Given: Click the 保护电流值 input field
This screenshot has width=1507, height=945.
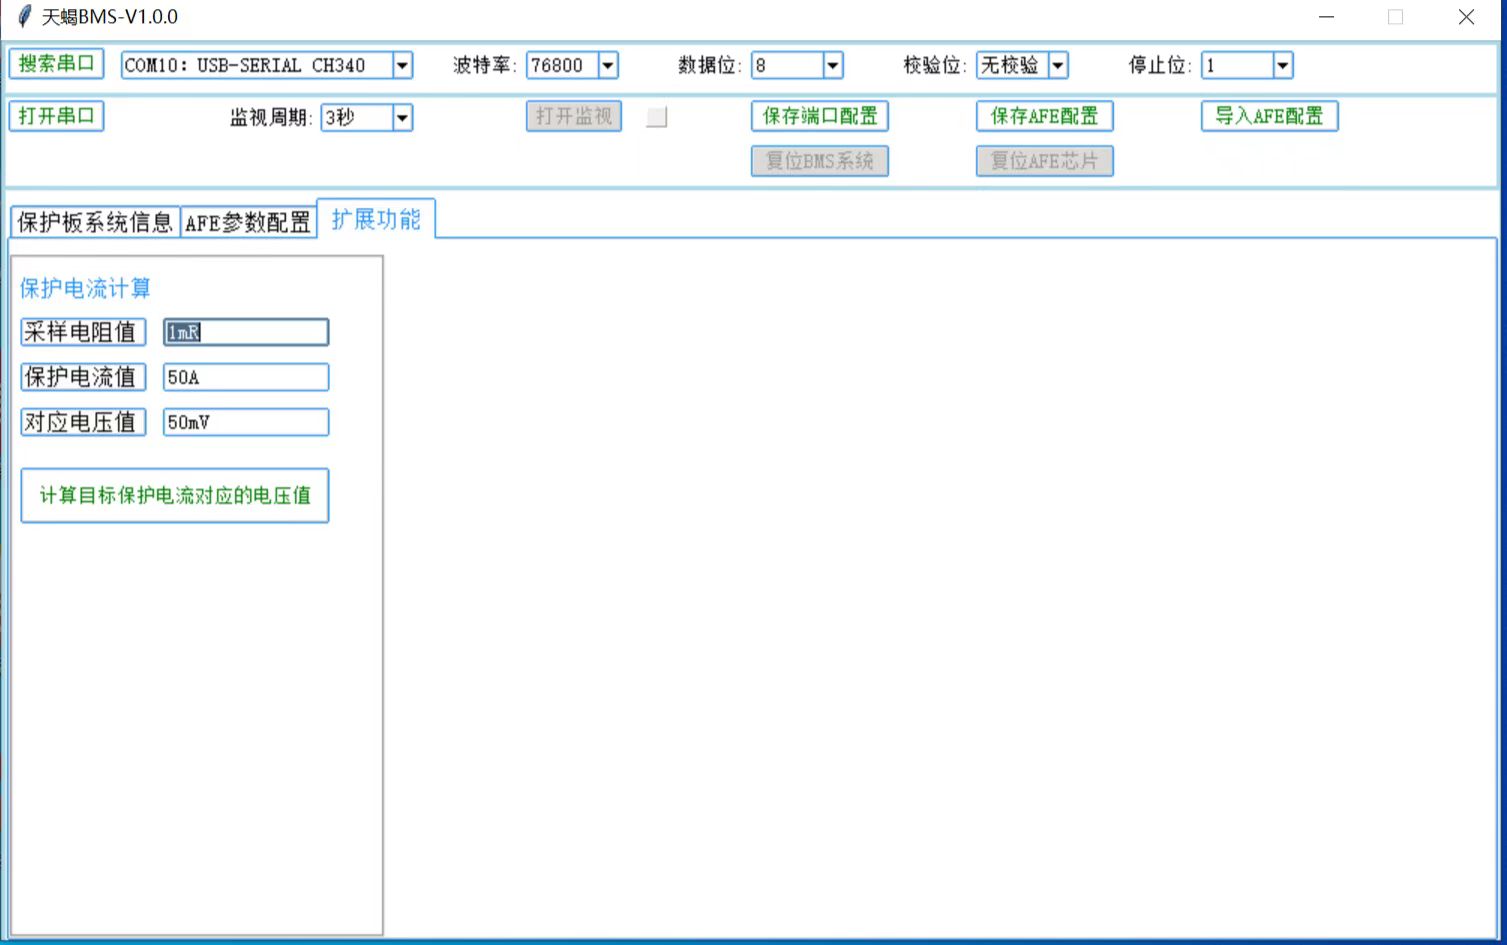Looking at the screenshot, I should coord(246,377).
